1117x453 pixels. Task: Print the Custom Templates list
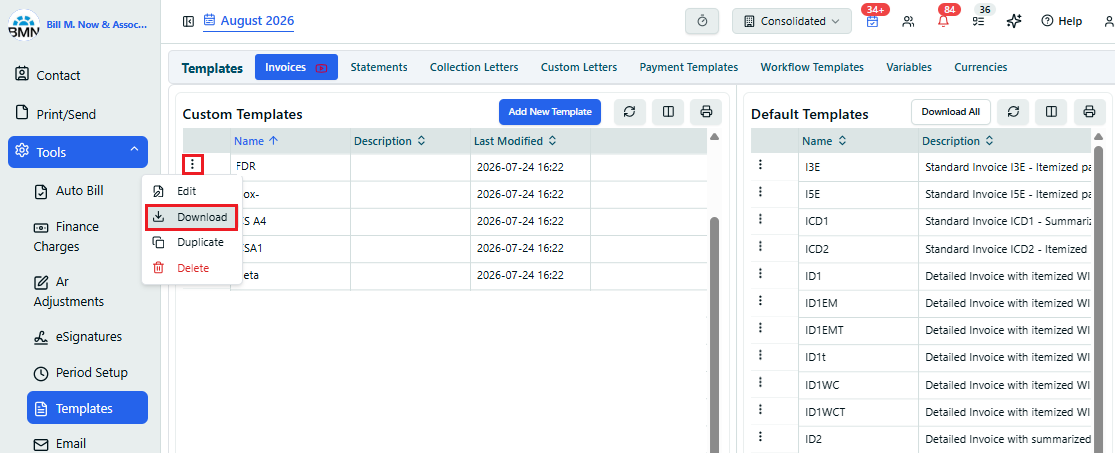click(x=706, y=112)
